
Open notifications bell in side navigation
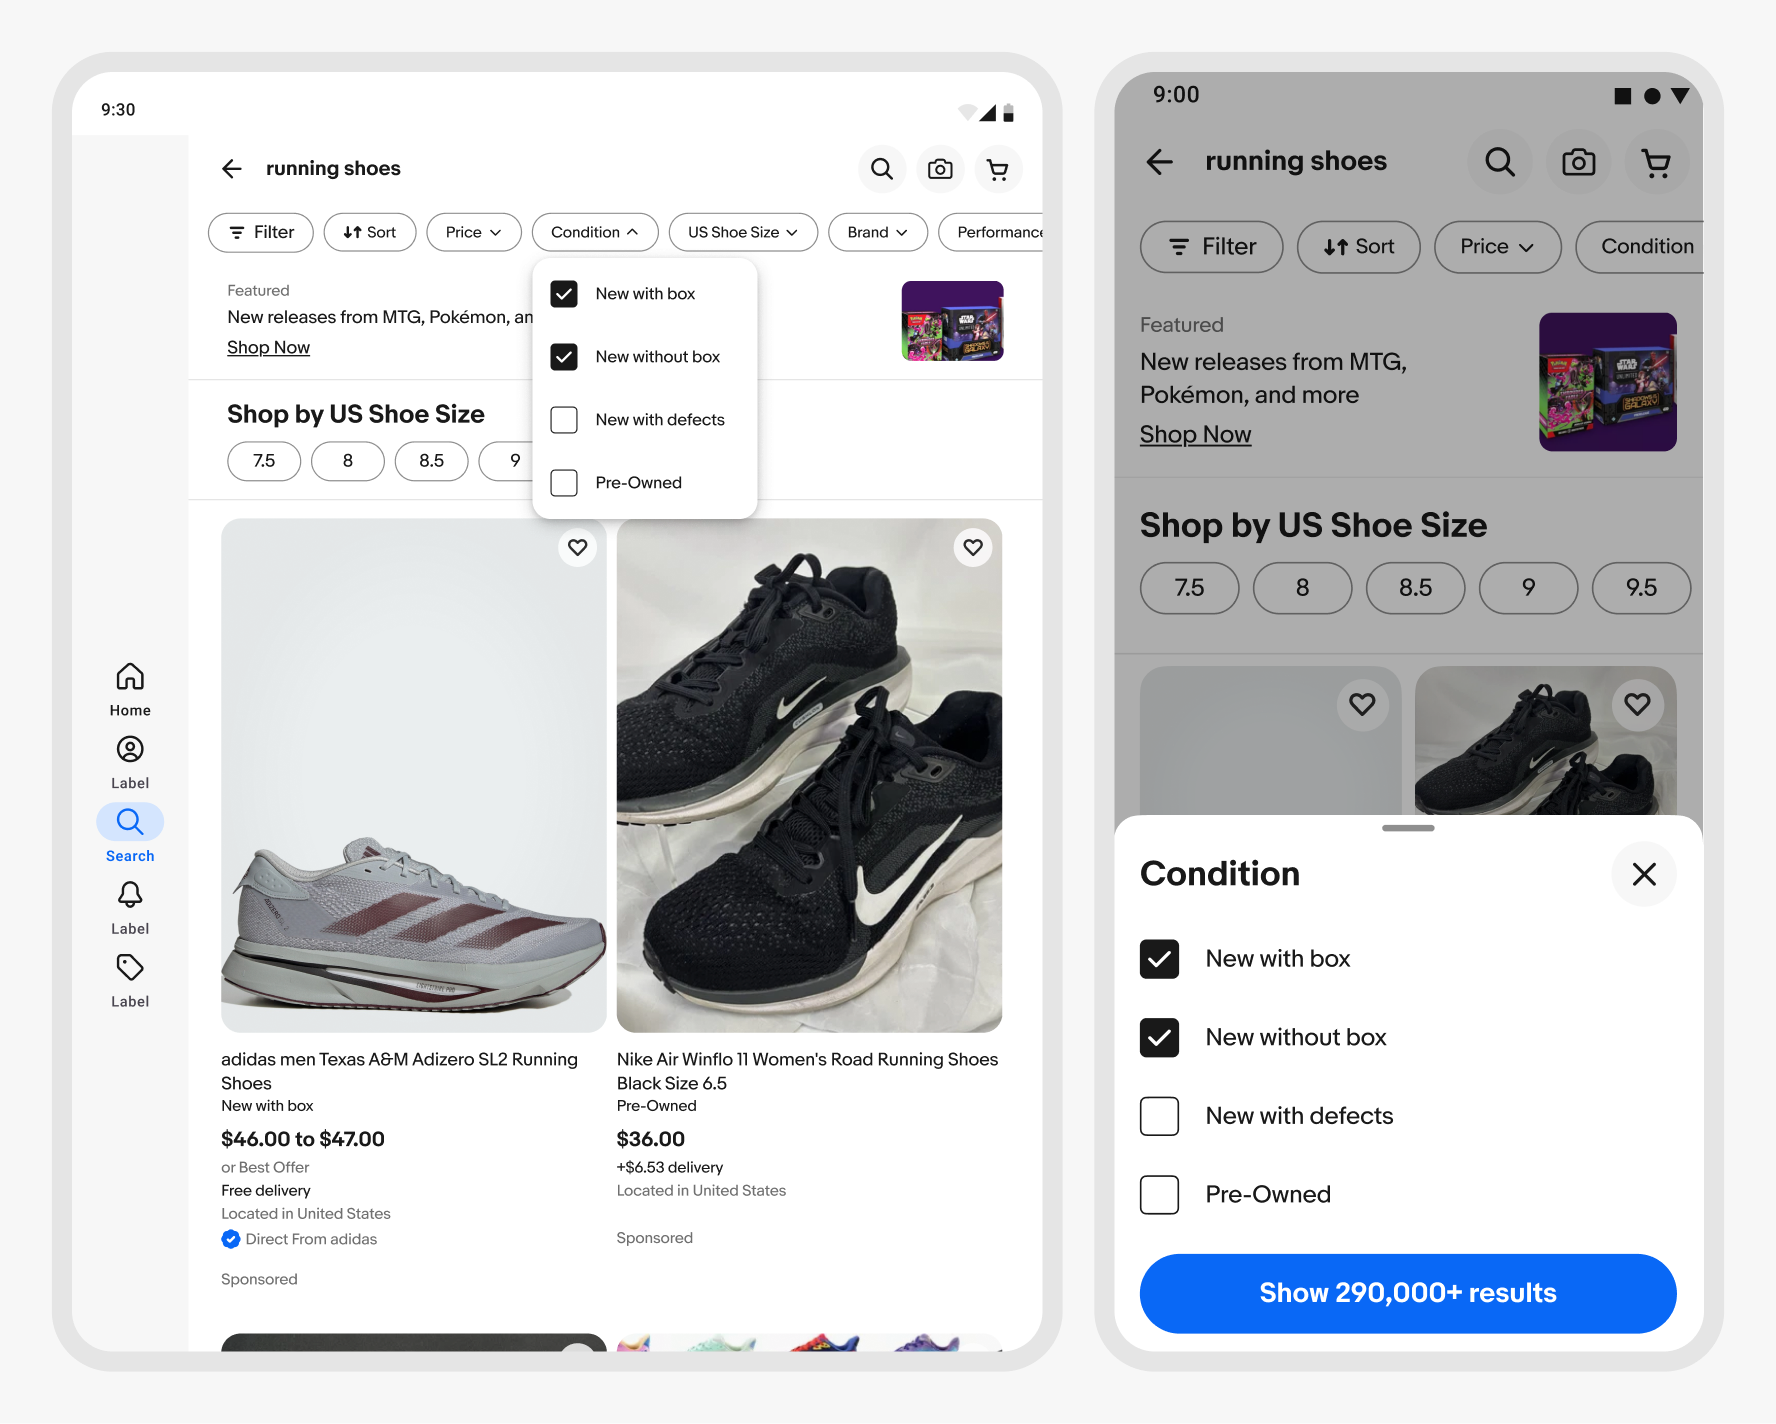(x=130, y=908)
